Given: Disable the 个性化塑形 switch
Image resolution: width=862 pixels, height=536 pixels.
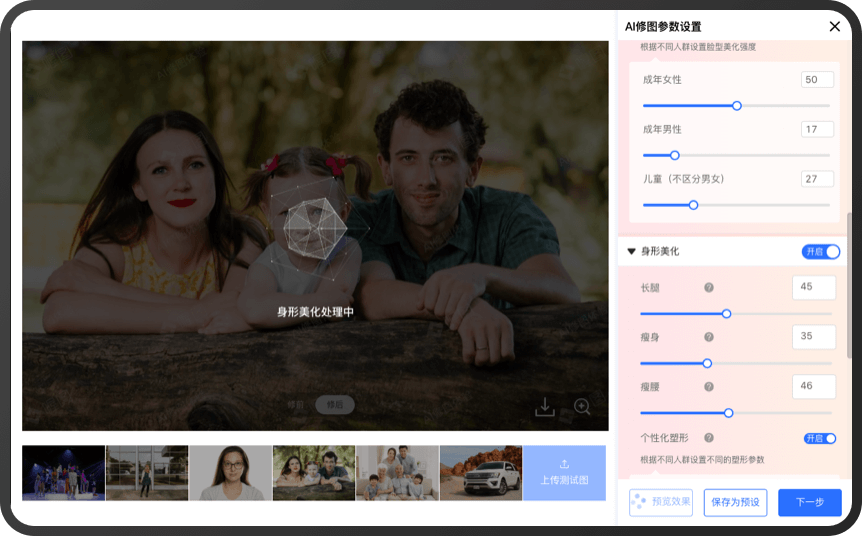Looking at the screenshot, I should (x=820, y=438).
